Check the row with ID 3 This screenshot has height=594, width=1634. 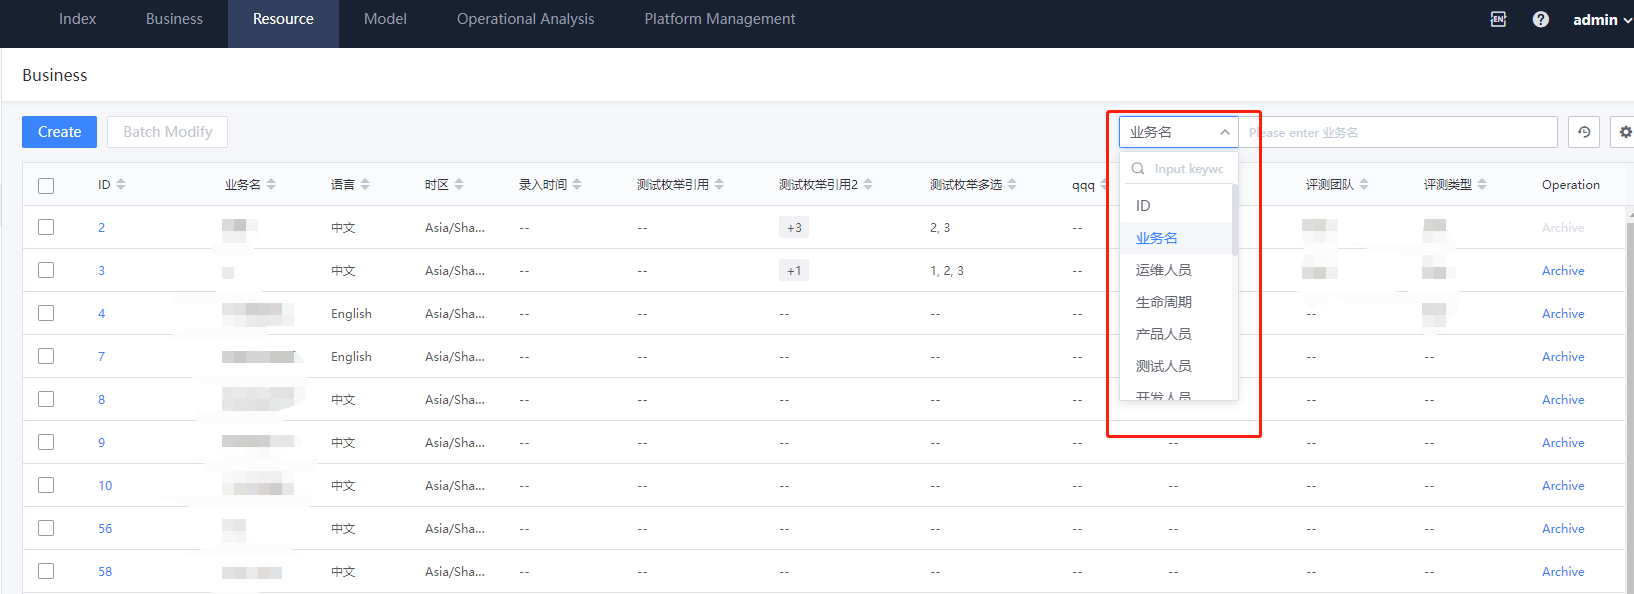point(46,270)
